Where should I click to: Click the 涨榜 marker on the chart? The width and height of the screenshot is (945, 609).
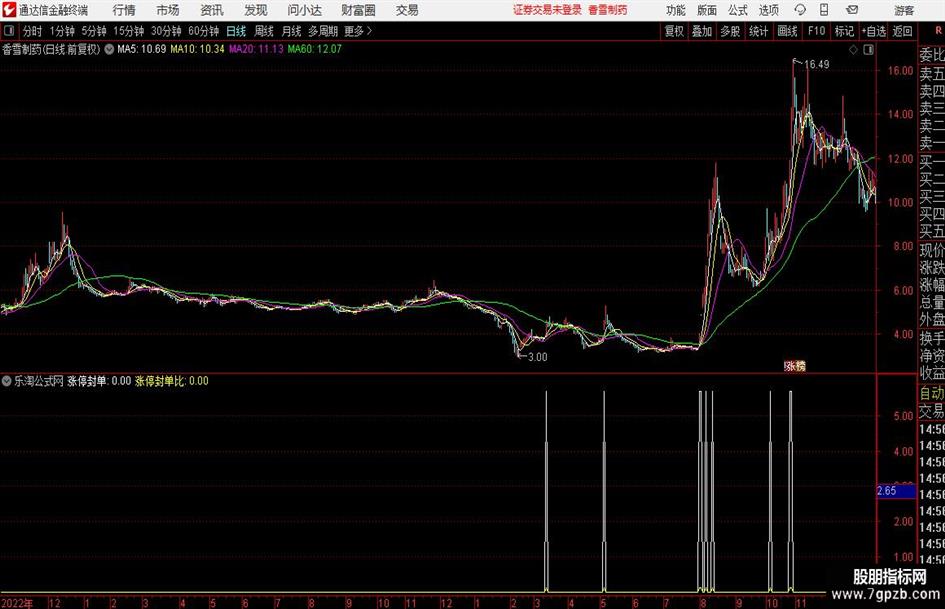coord(795,365)
